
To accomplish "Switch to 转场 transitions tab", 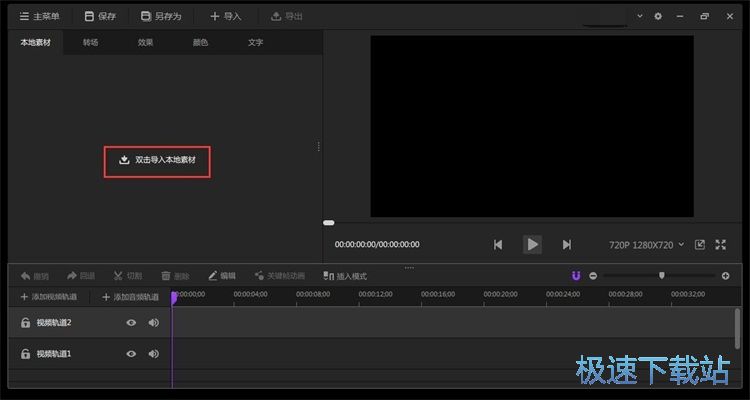I will click(90, 43).
